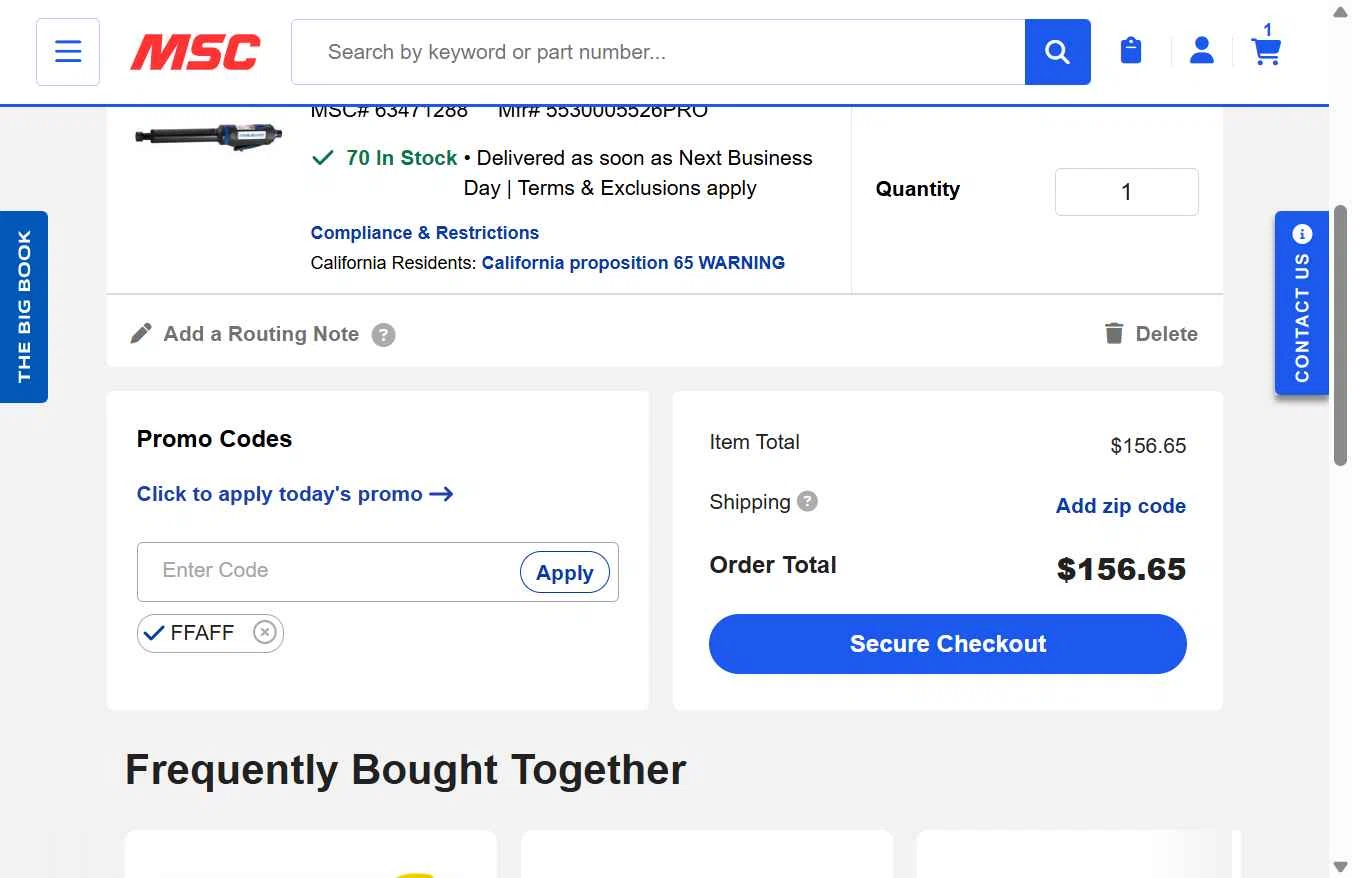
Task: Click the Apply promo code button
Action: point(564,573)
